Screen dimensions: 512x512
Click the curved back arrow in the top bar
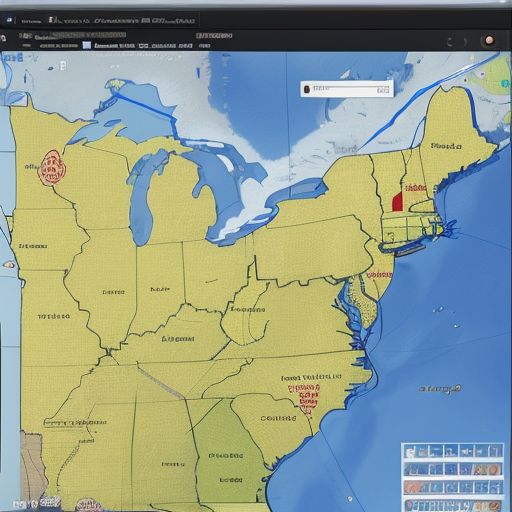(450, 42)
